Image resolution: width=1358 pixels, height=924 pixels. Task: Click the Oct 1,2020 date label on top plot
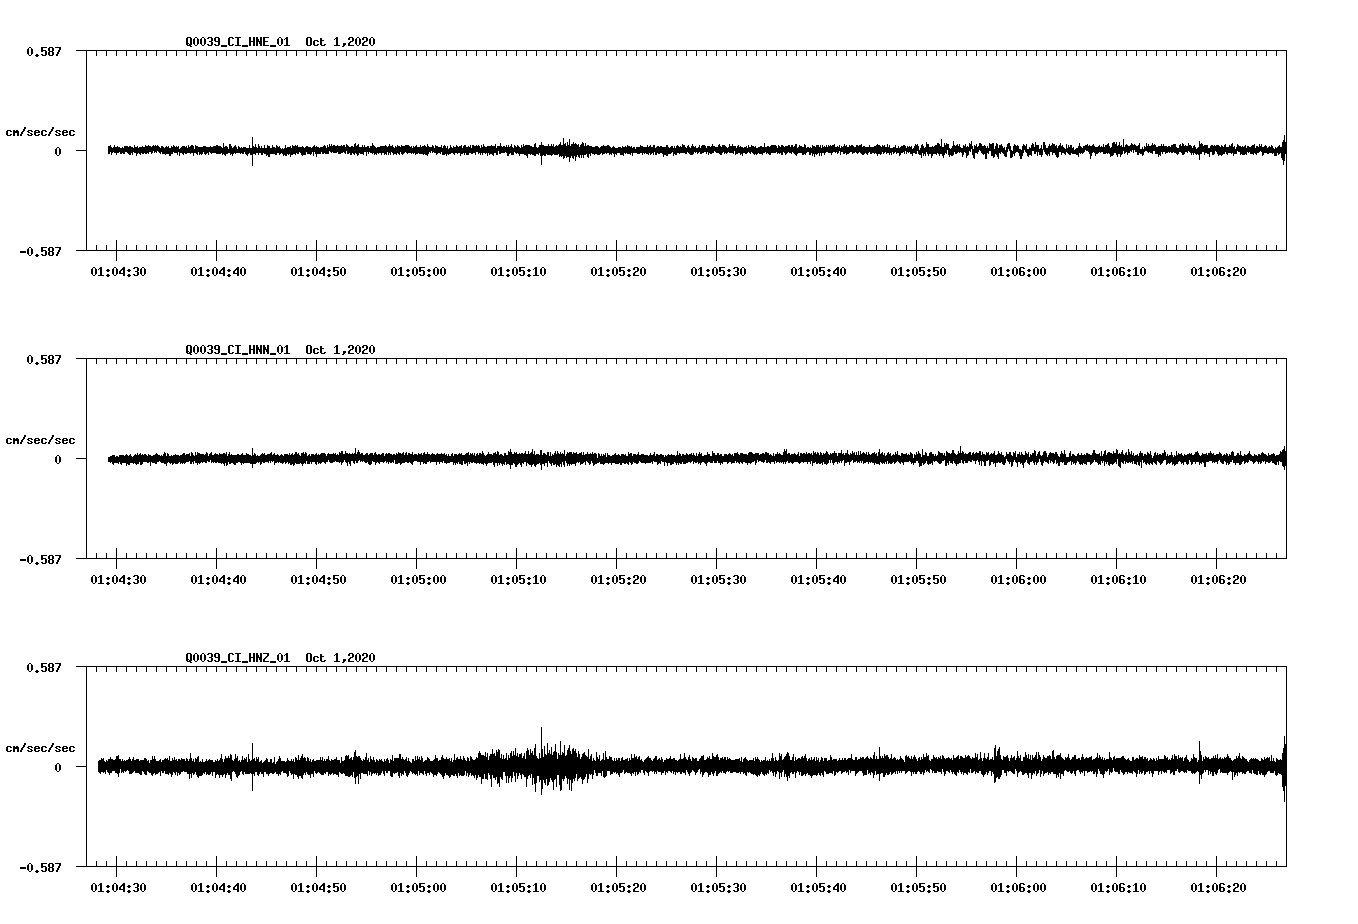click(340, 42)
